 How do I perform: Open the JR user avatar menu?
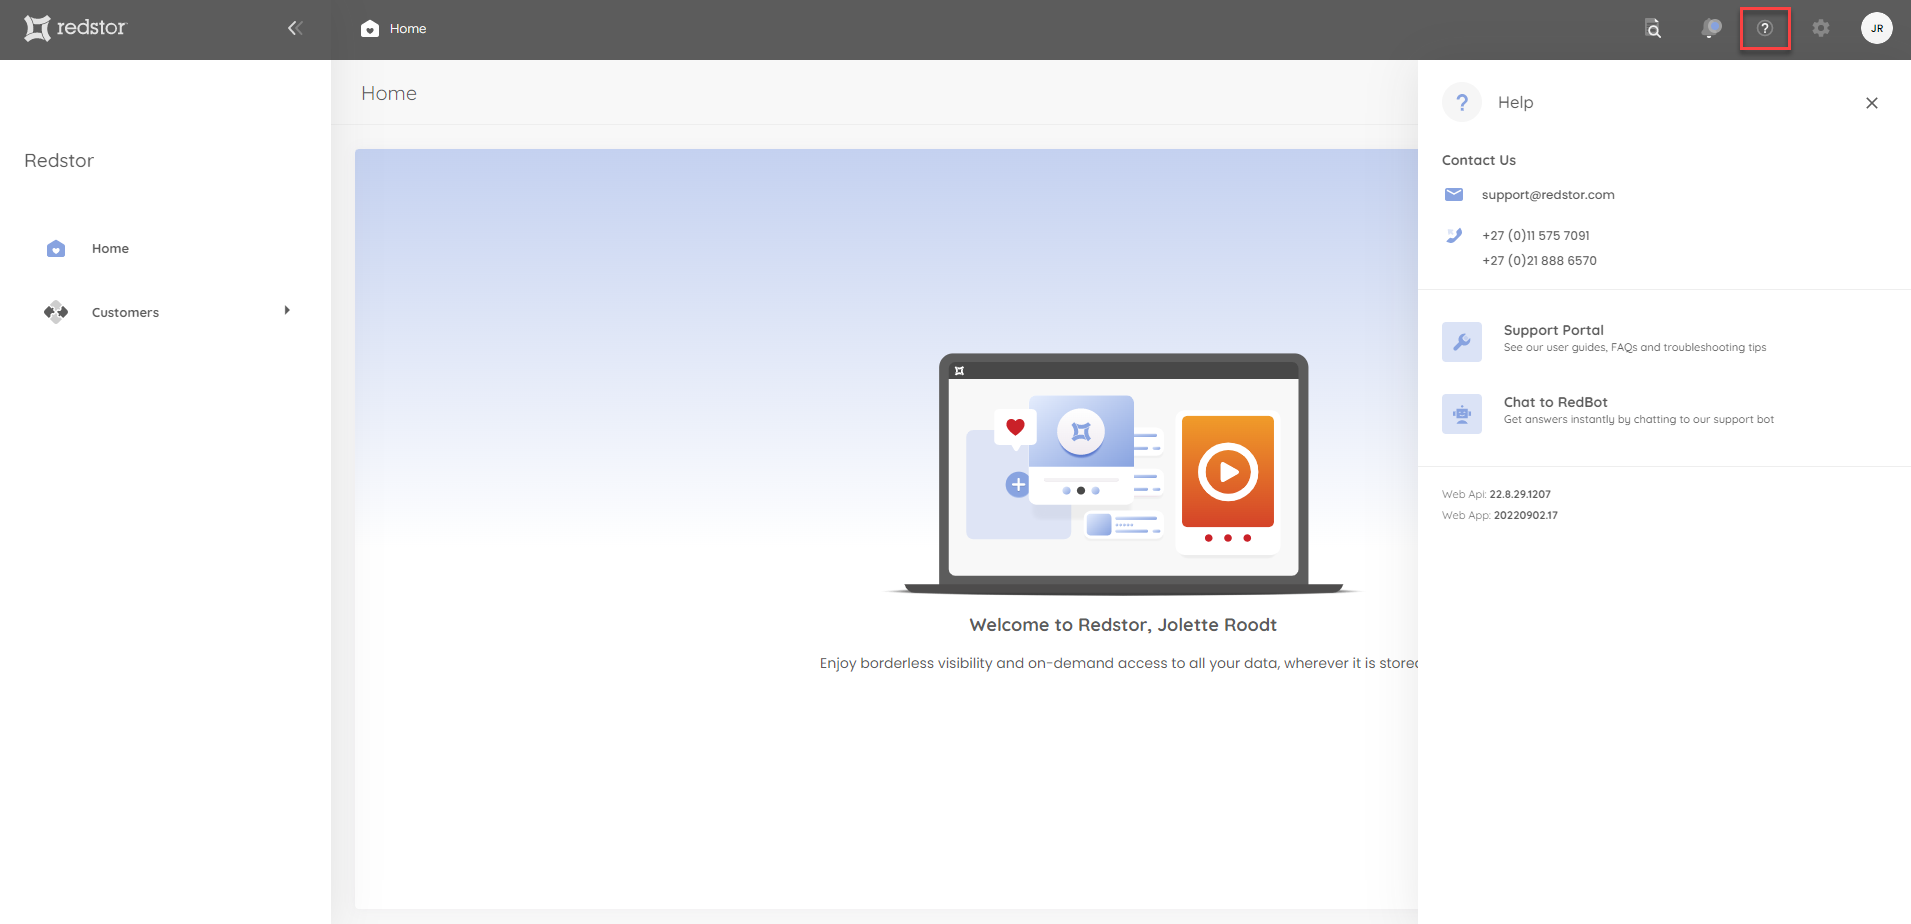(x=1877, y=28)
